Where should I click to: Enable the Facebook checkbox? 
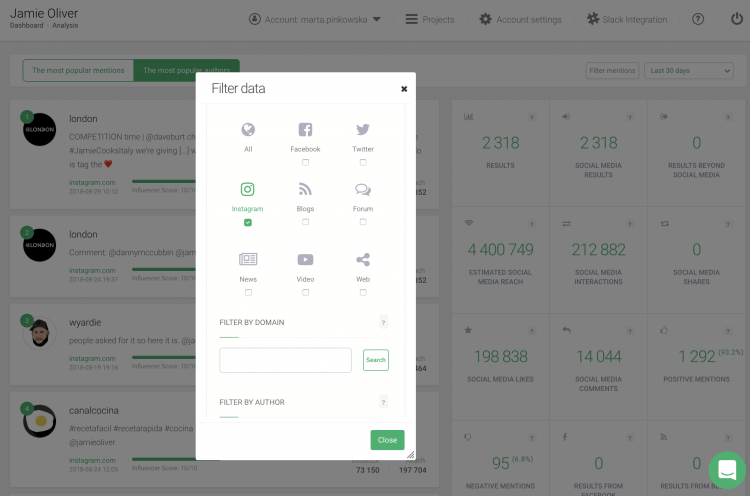click(305, 163)
